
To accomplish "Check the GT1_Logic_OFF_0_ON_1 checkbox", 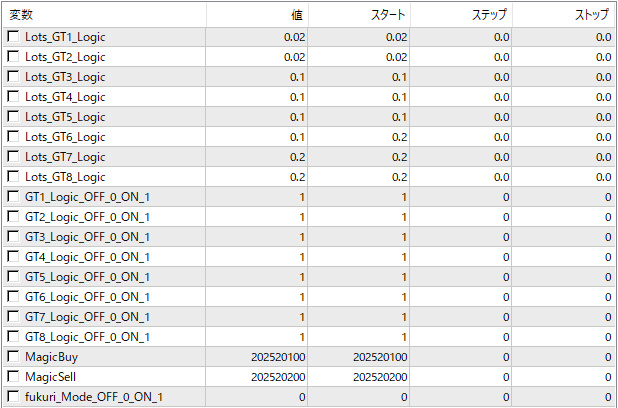I will pyautogui.click(x=13, y=197).
